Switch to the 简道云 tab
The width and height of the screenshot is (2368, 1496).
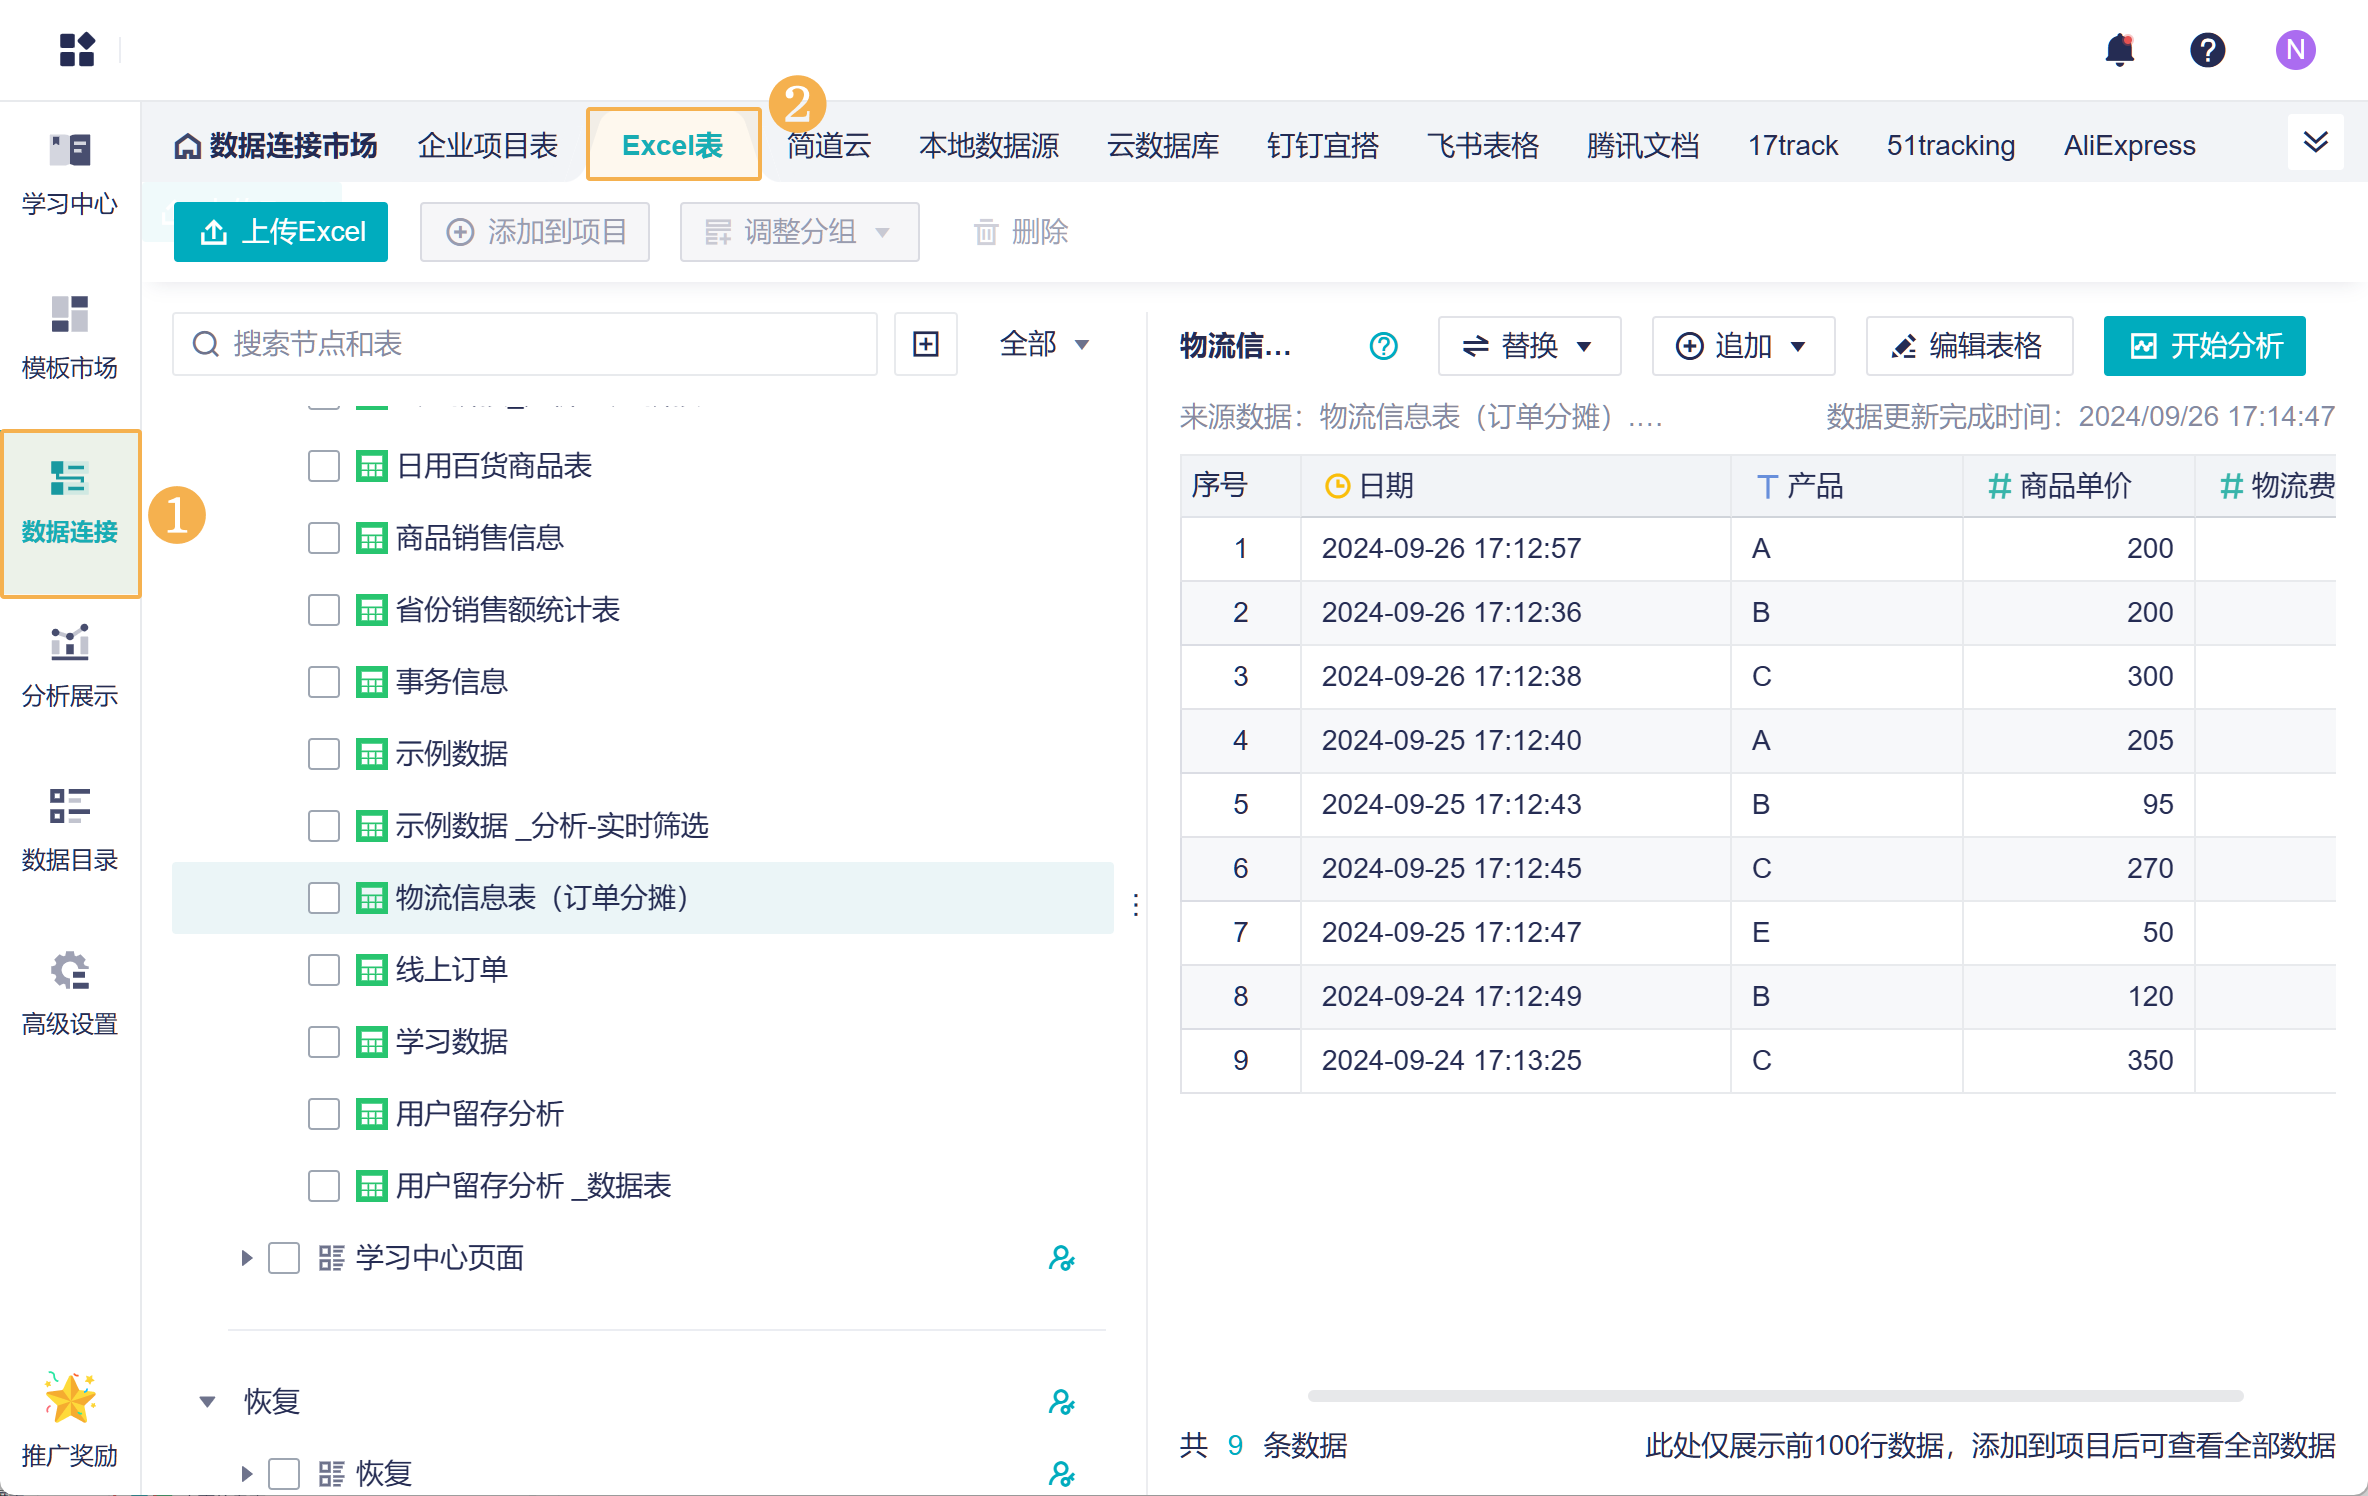[x=828, y=146]
